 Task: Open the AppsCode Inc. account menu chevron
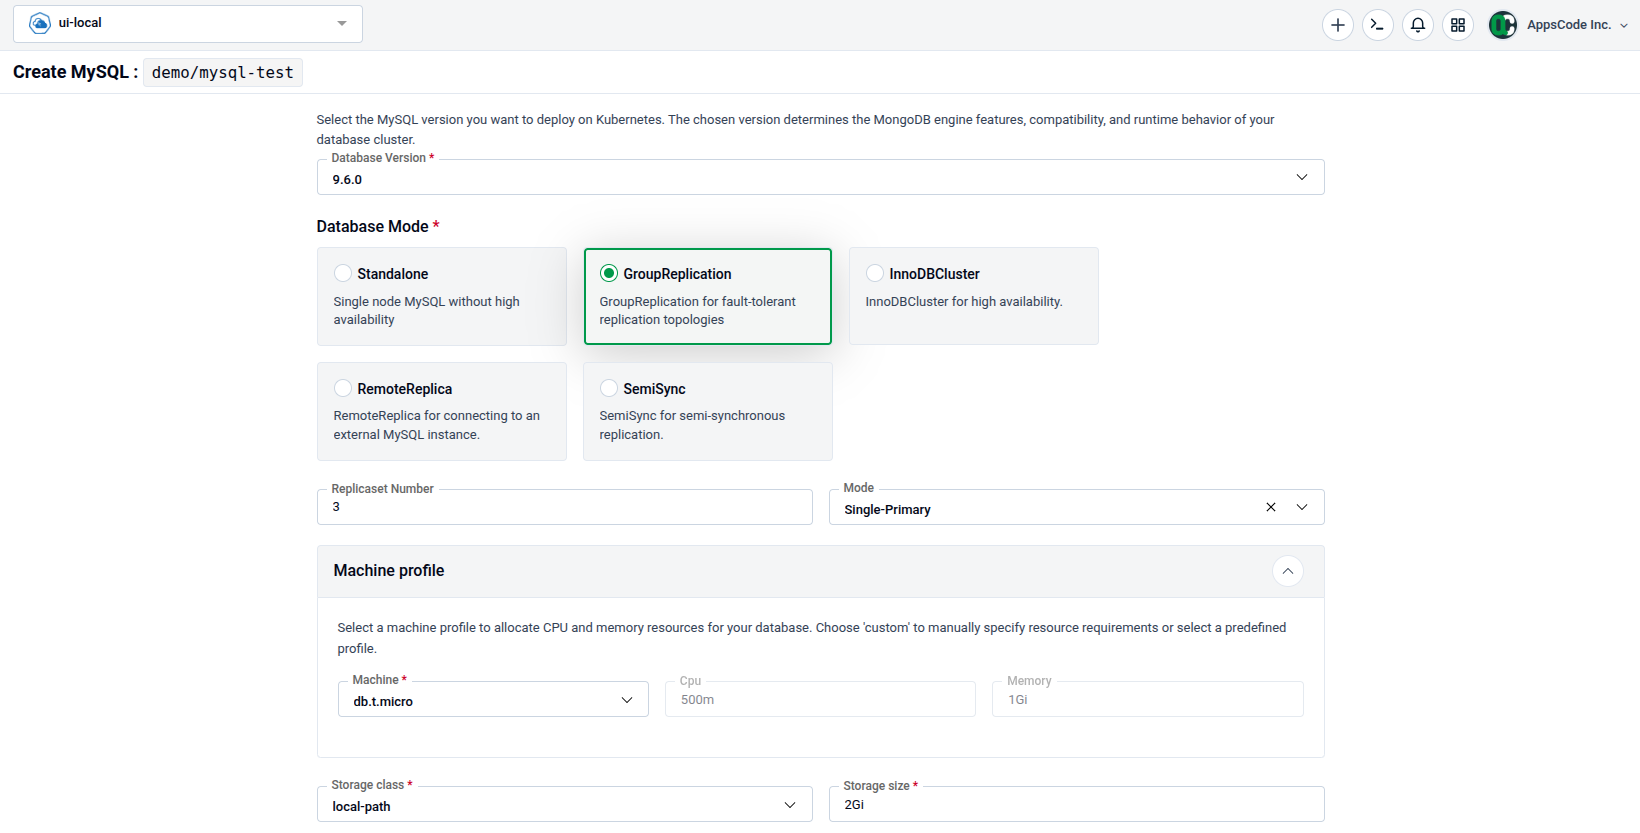1624,26
